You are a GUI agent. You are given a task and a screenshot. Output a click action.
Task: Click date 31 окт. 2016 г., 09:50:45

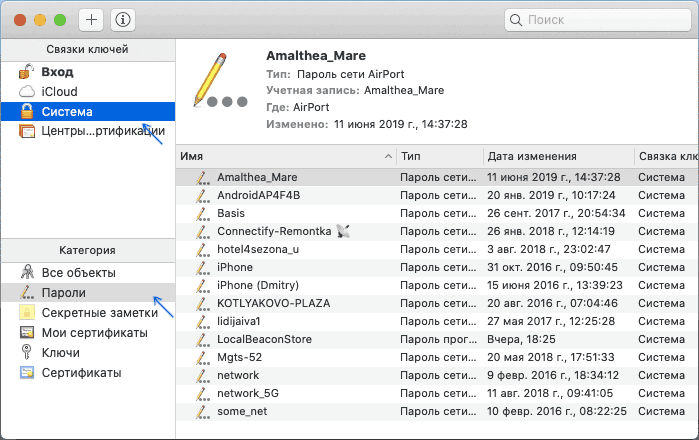(x=552, y=267)
